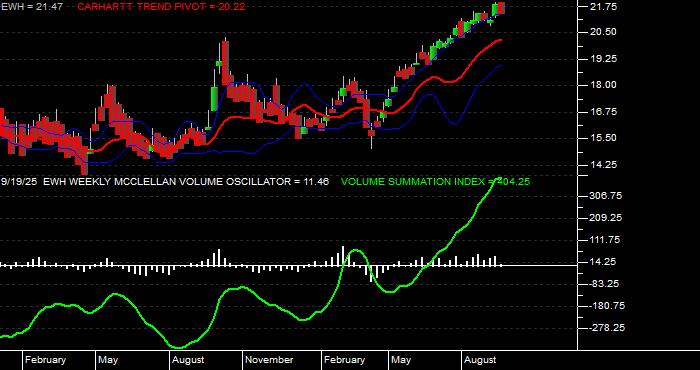Click the VOLUME SUMMATION INDEX = 404.25 label
Screen dimensions: 700x370
[435, 182]
